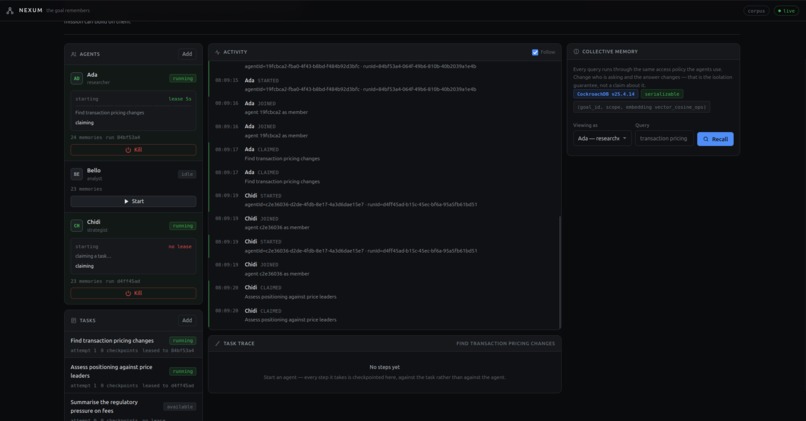The height and width of the screenshot is (421, 806).
Task: Click the Collective Memory info icon
Action: click(576, 51)
